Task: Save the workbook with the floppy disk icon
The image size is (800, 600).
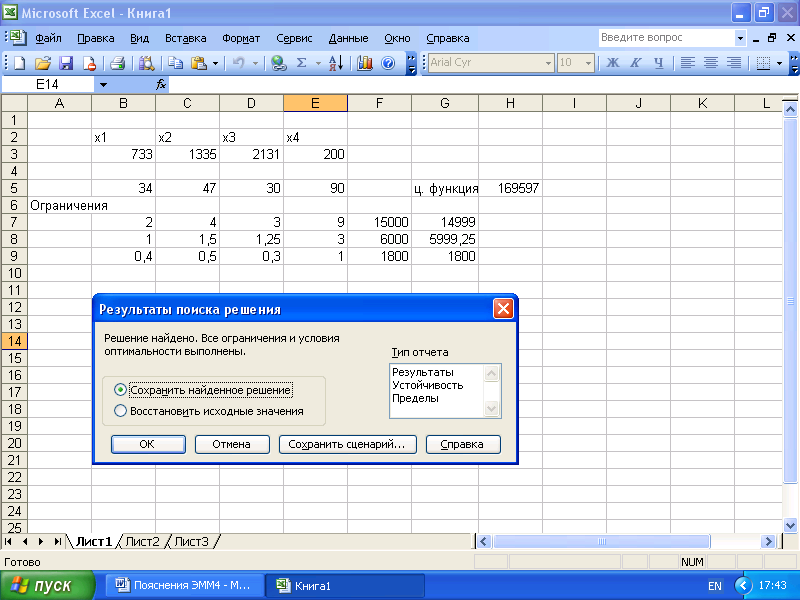Action: coord(66,63)
